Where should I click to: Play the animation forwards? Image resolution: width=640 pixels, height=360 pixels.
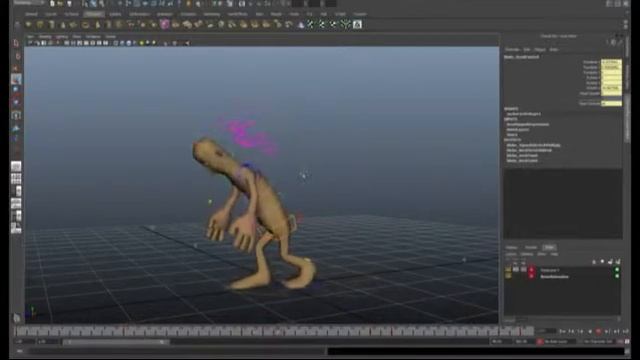tap(599, 331)
